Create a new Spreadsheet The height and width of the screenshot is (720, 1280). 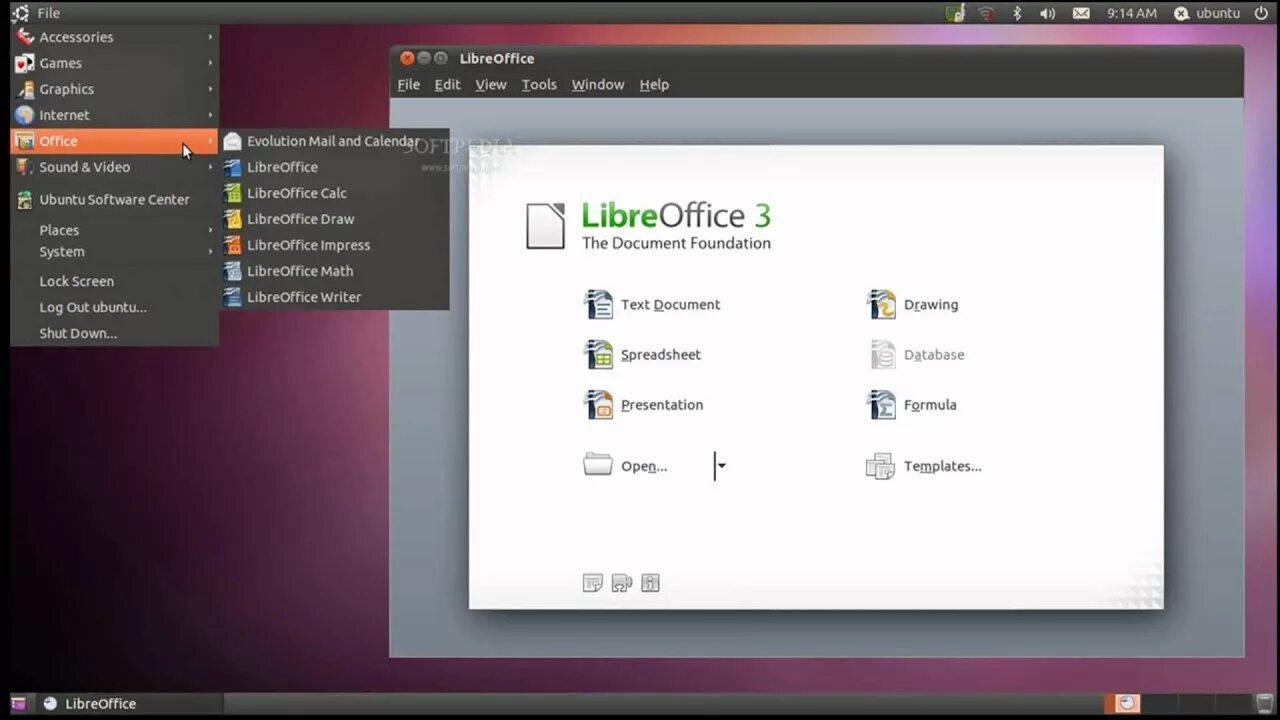point(642,355)
